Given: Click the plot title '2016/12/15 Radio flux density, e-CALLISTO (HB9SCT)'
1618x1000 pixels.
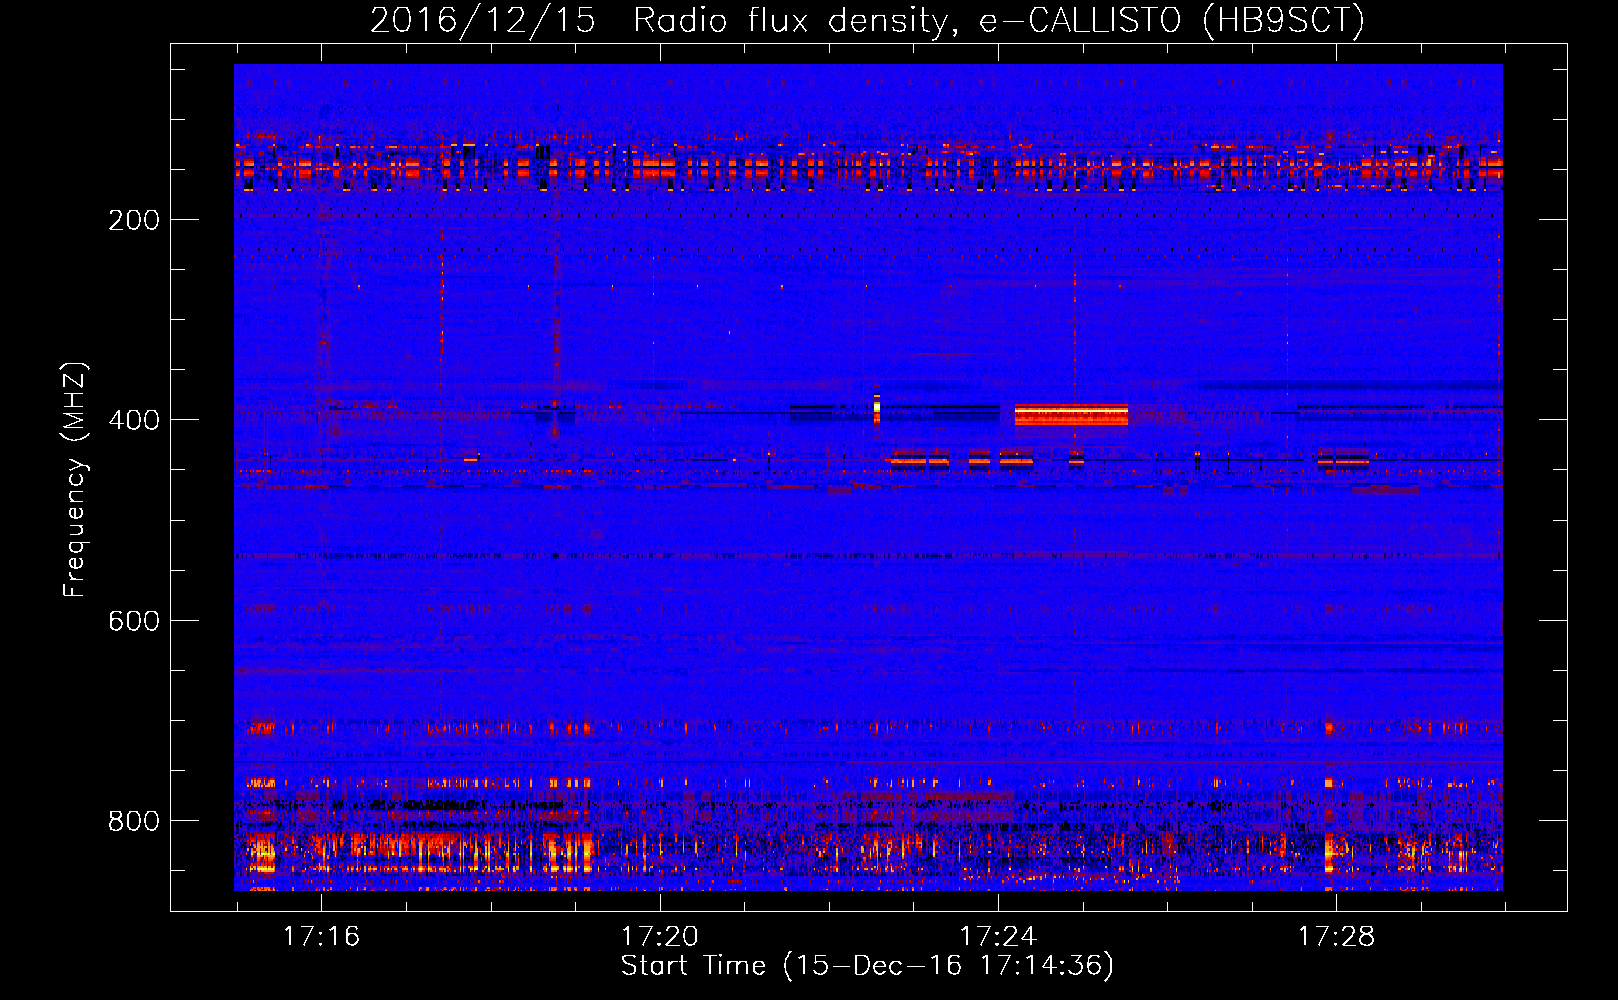Looking at the screenshot, I should (x=867, y=21).
